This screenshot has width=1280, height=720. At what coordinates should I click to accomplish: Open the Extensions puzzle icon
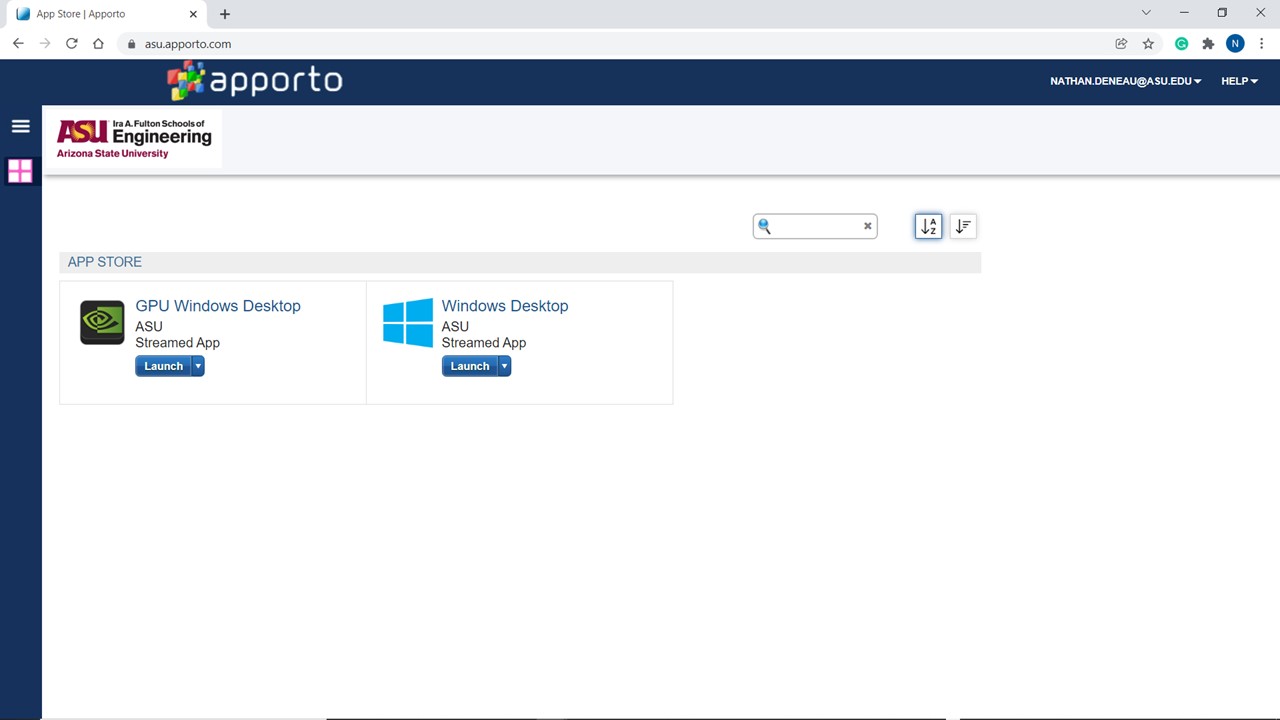click(x=1208, y=44)
